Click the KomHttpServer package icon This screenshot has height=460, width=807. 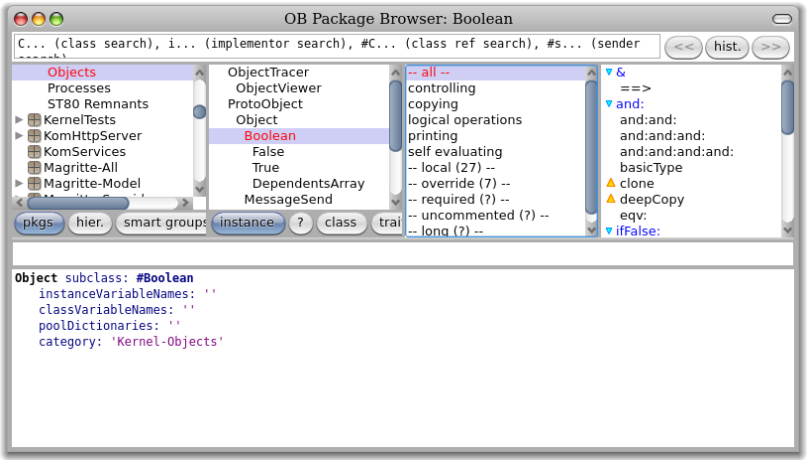click(35, 136)
